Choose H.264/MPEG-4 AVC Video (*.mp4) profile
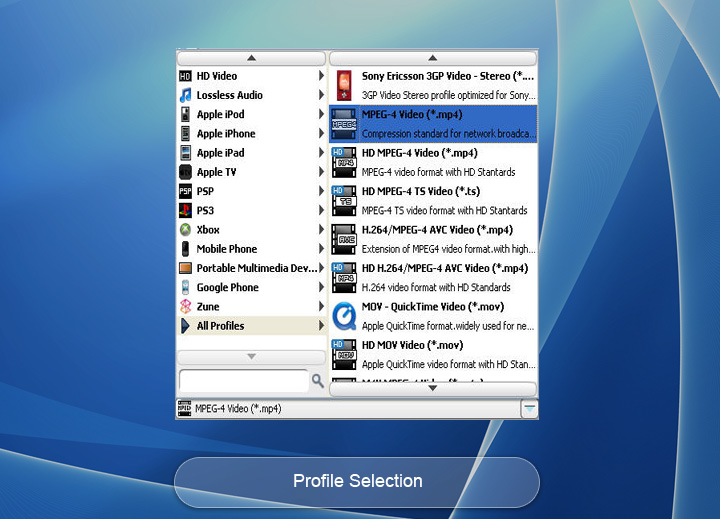Image resolution: width=720 pixels, height=519 pixels. click(433, 239)
